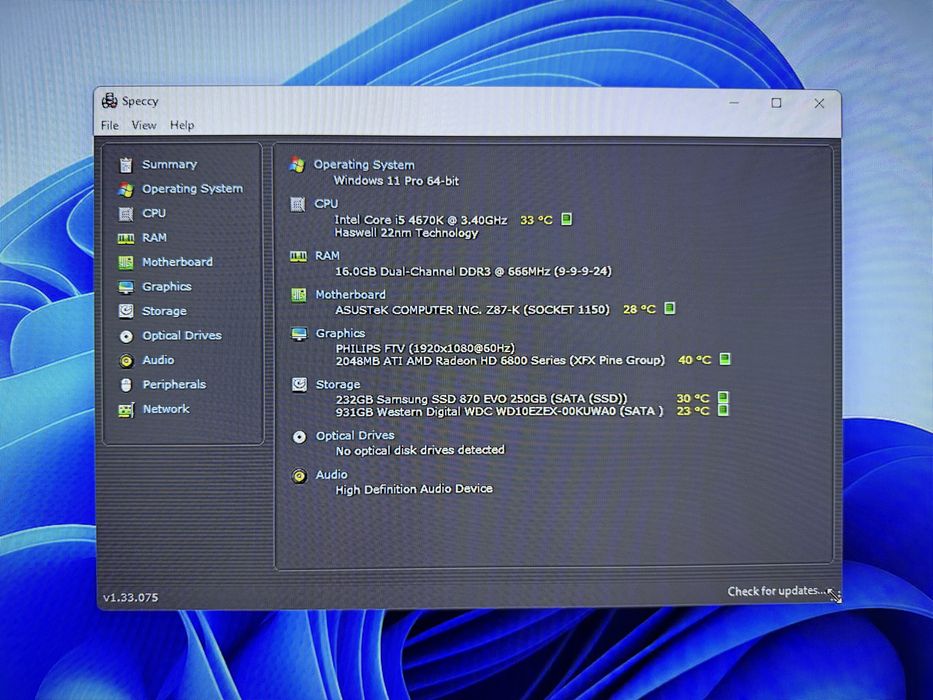Open Storage section from sidebar
Screen dimensions: 933x700
[x=164, y=311]
